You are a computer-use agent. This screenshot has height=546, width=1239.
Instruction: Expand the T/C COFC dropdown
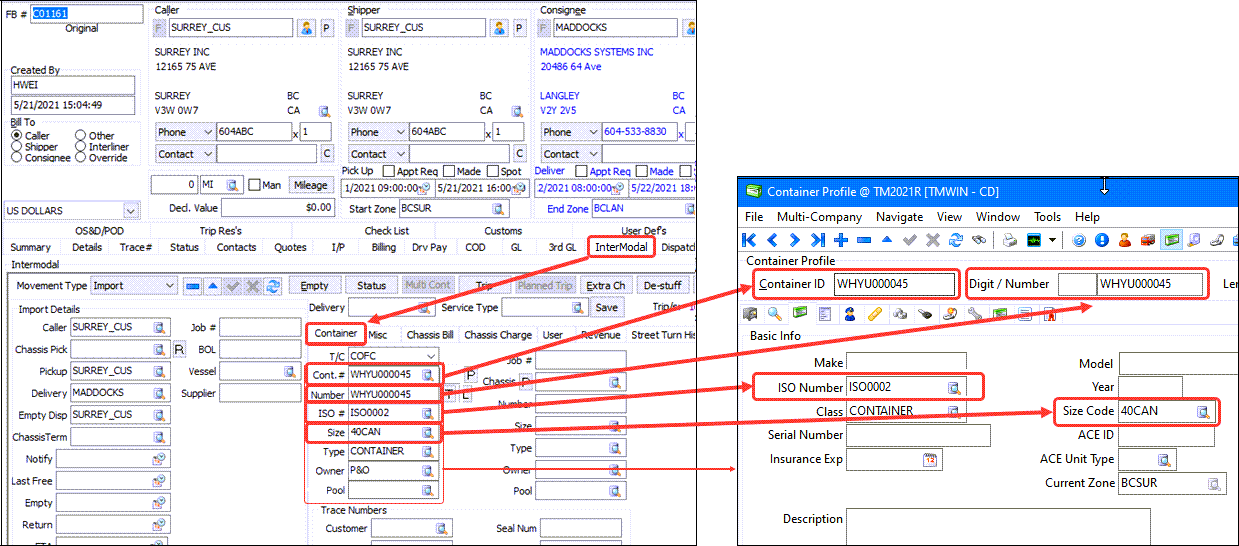pyautogui.click(x=431, y=356)
